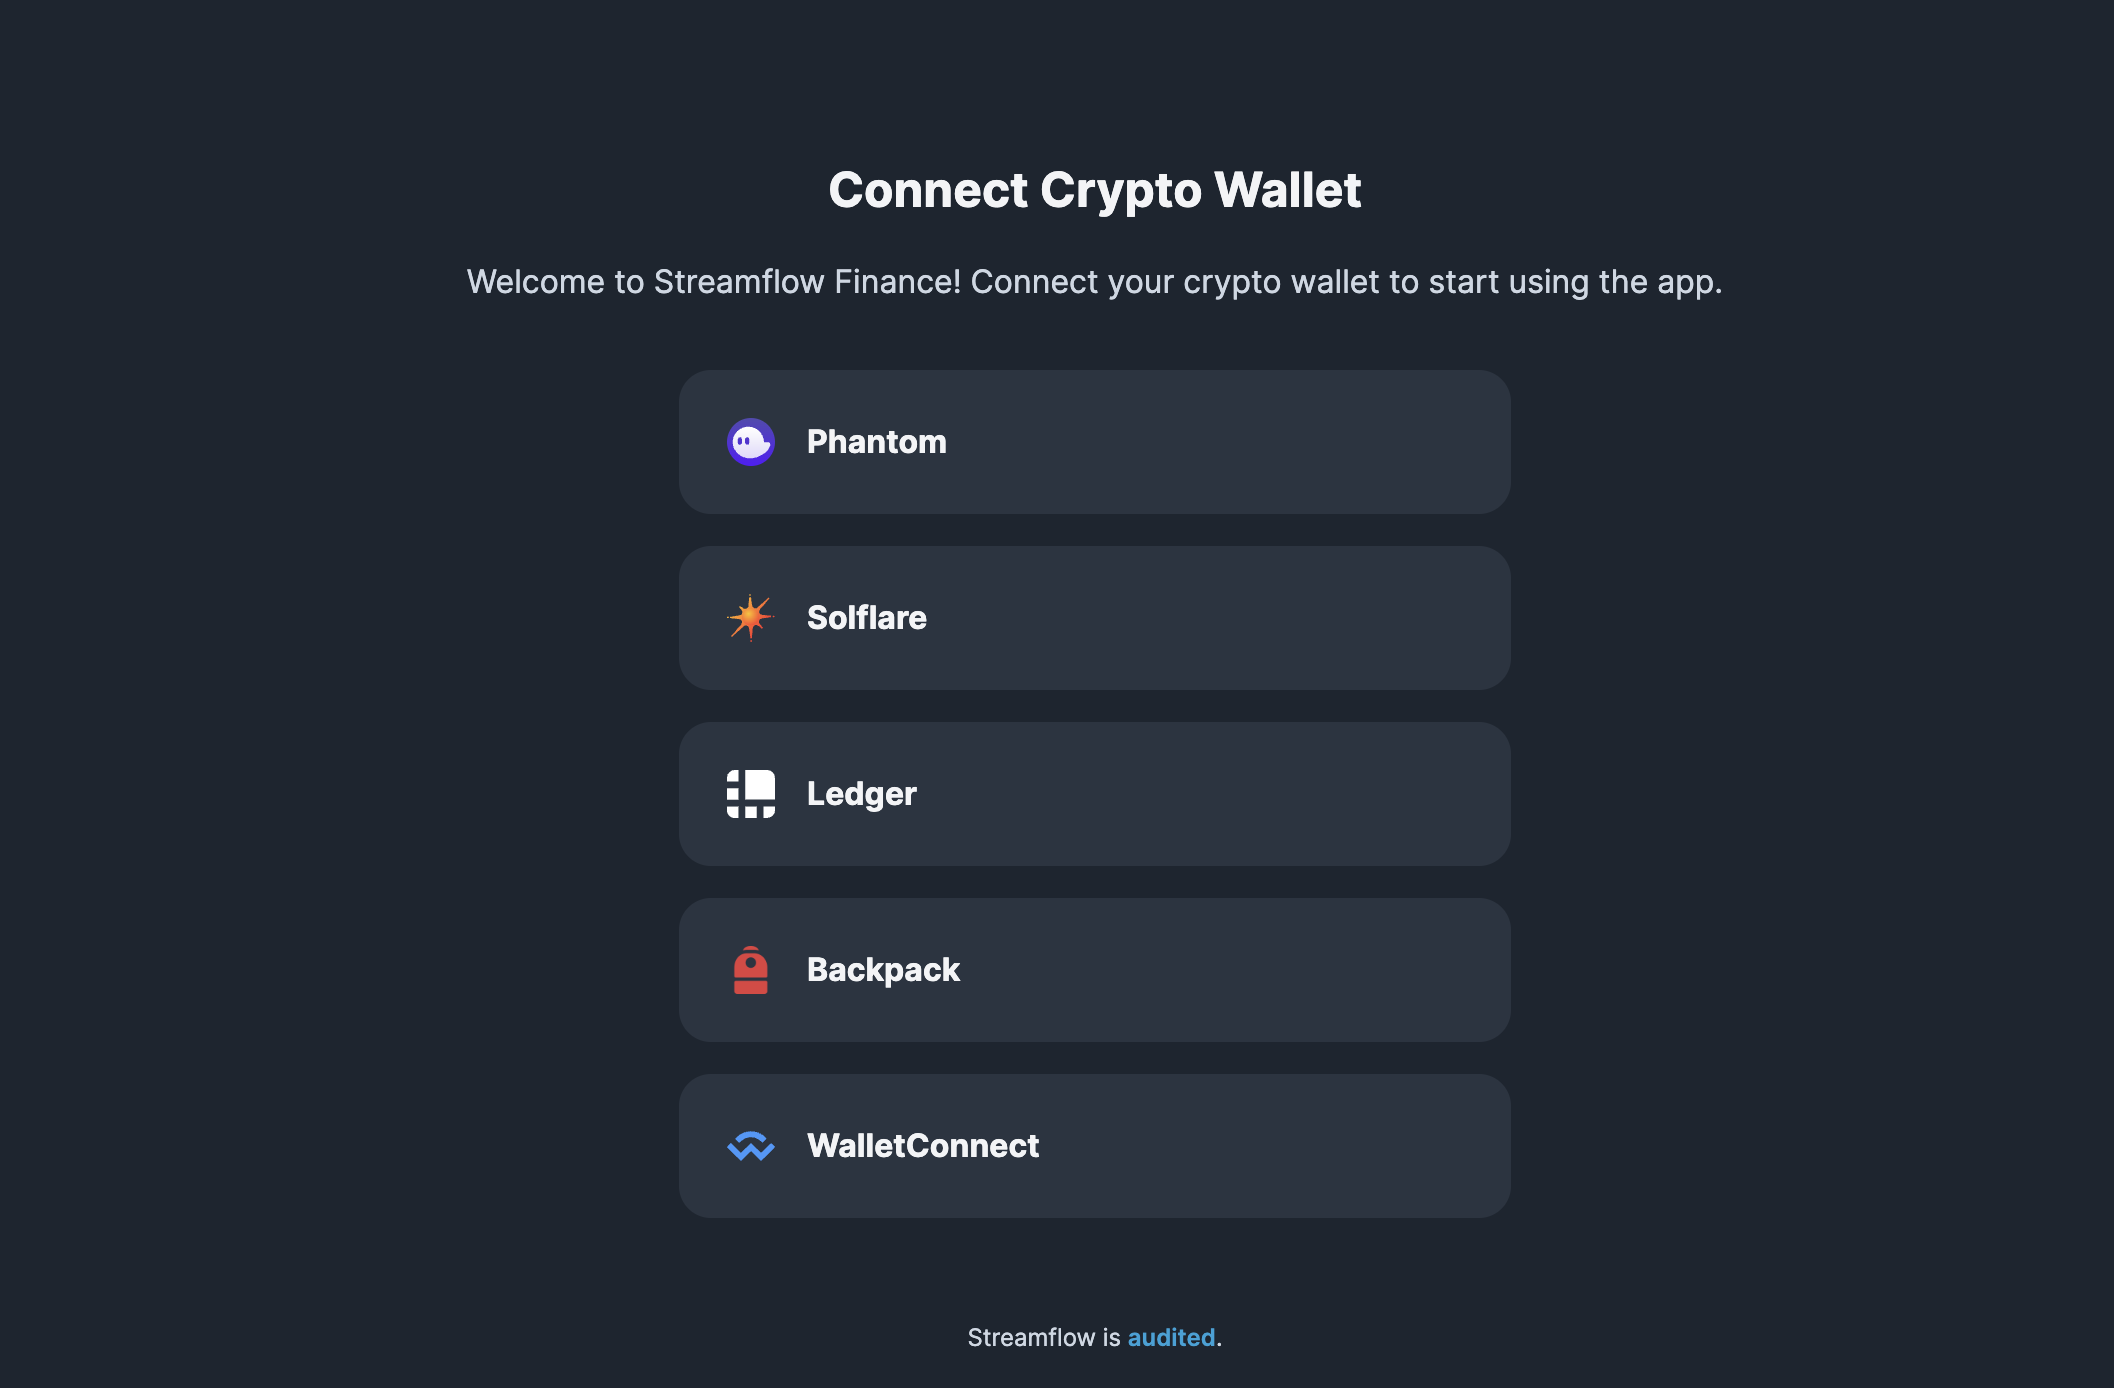Pick the WalletConnect connection option
The height and width of the screenshot is (1388, 2114).
pos(1095,1146)
